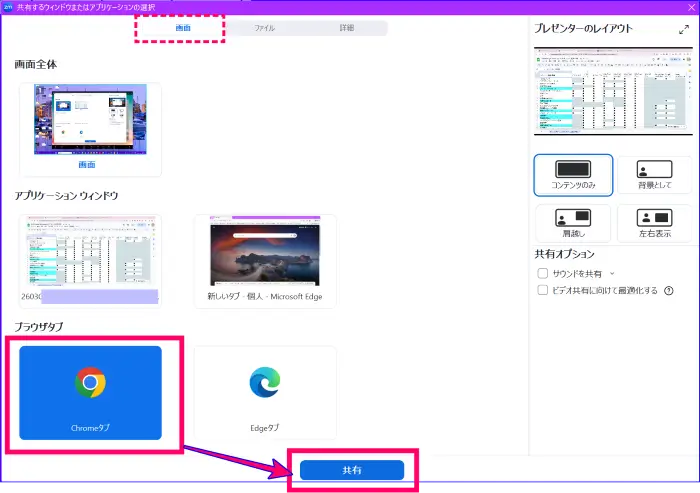Choose the 左右表示 presenter layout

655,222
